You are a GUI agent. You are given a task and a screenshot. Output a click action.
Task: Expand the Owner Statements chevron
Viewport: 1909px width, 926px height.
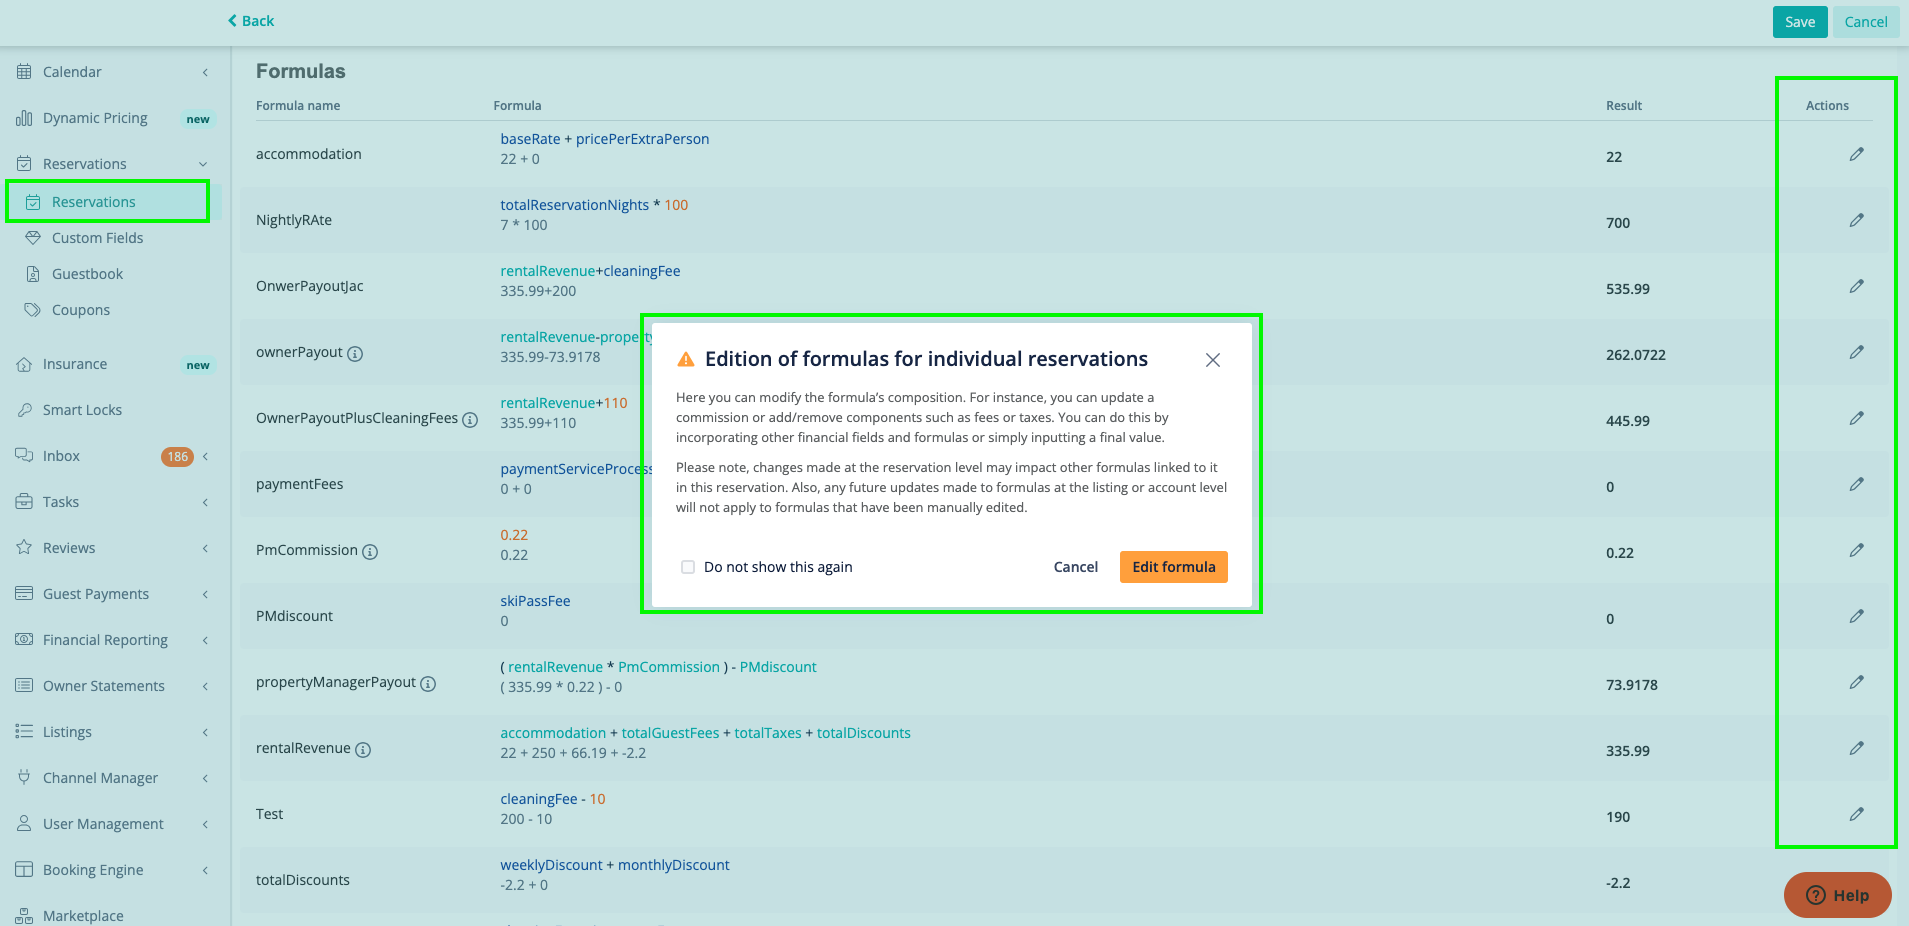[x=205, y=686]
